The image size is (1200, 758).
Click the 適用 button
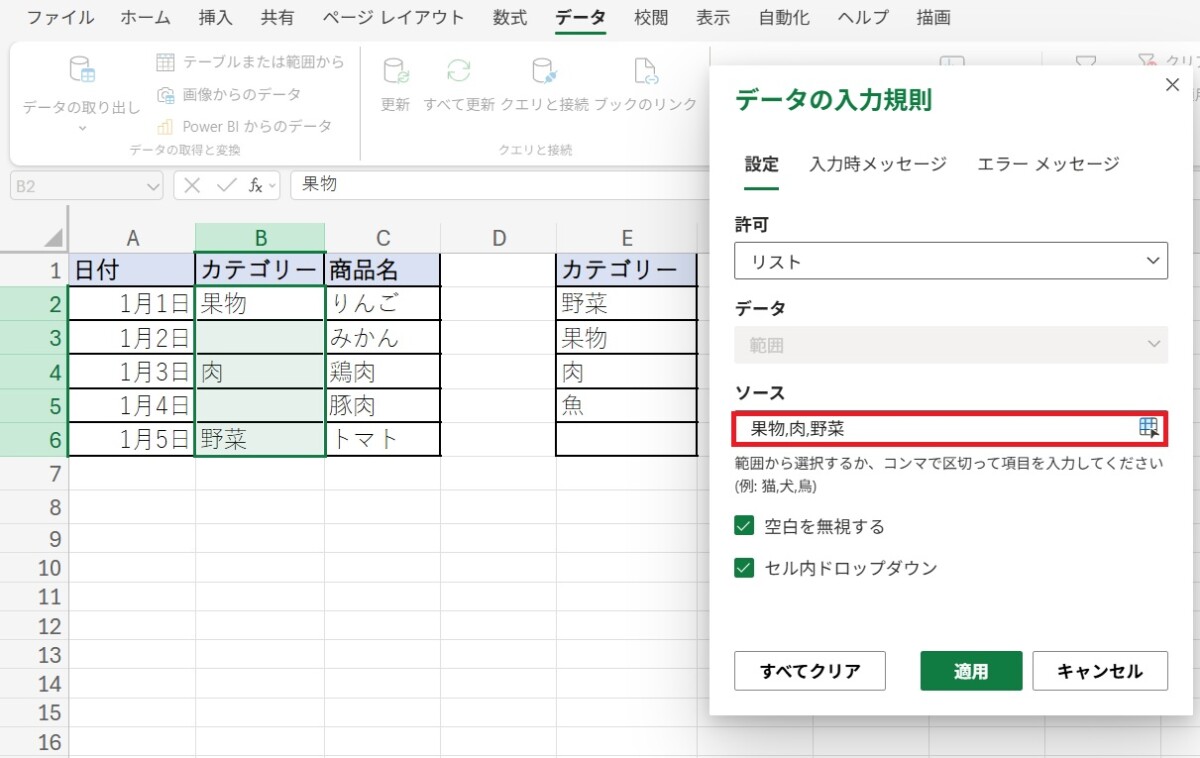pyautogui.click(x=970, y=671)
